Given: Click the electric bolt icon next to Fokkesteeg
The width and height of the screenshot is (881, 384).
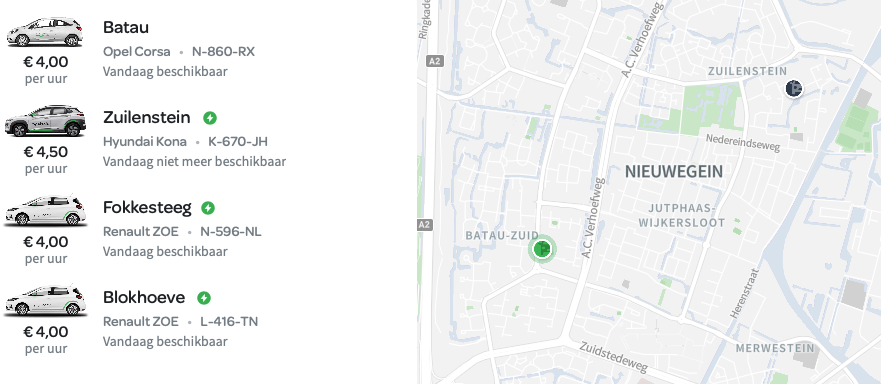Looking at the screenshot, I should 208,208.
